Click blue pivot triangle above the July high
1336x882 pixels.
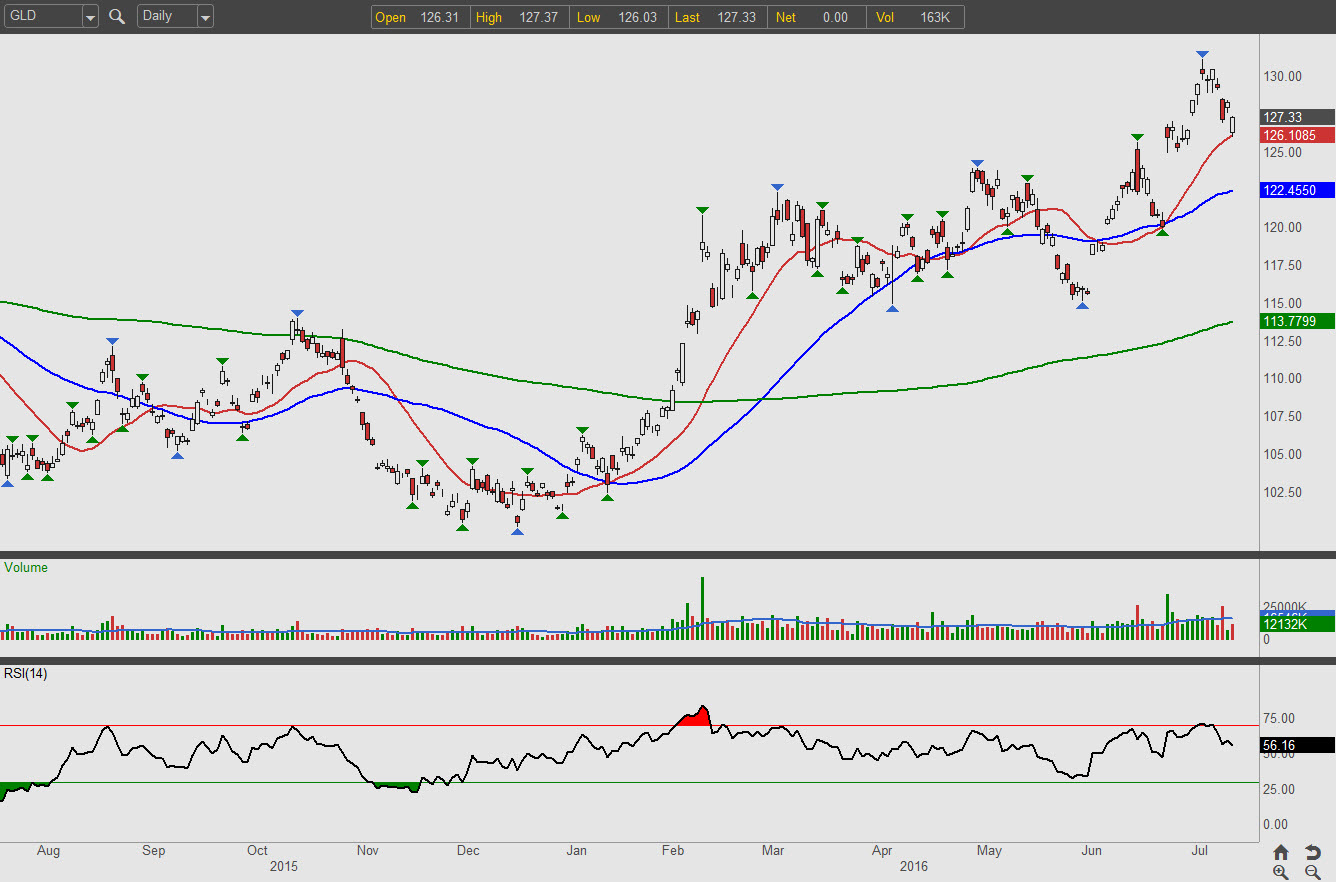click(x=1202, y=54)
